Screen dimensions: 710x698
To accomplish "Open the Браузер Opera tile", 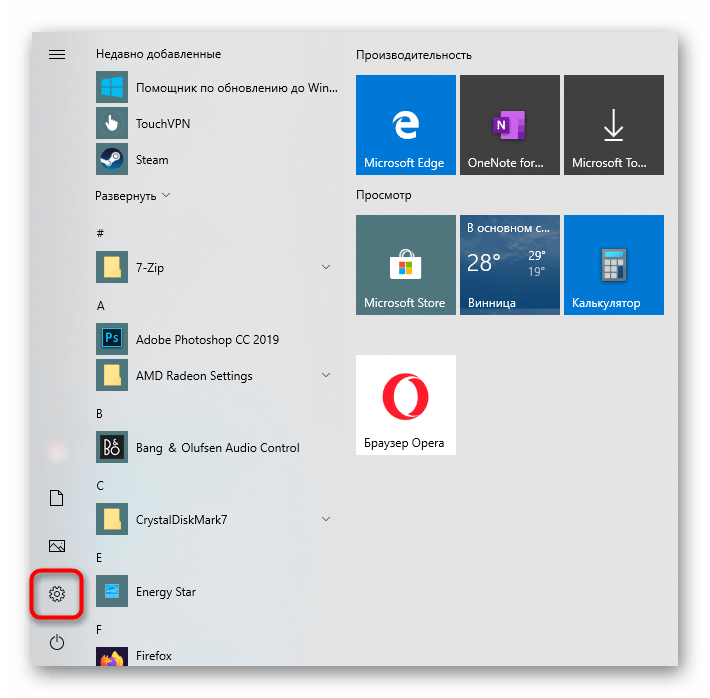I will point(406,405).
